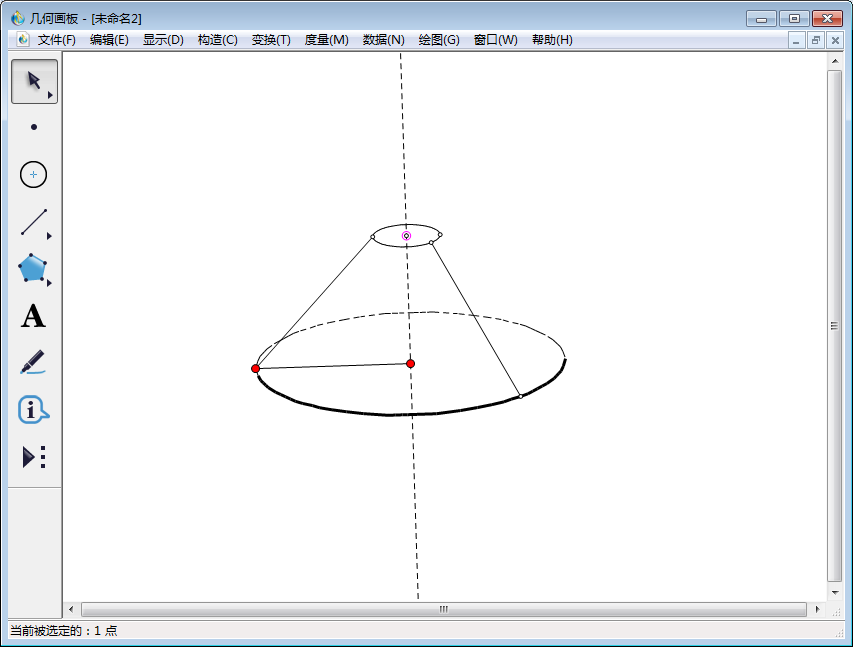Click the Information tool
Viewport: 853px width, 647px height.
(33, 409)
